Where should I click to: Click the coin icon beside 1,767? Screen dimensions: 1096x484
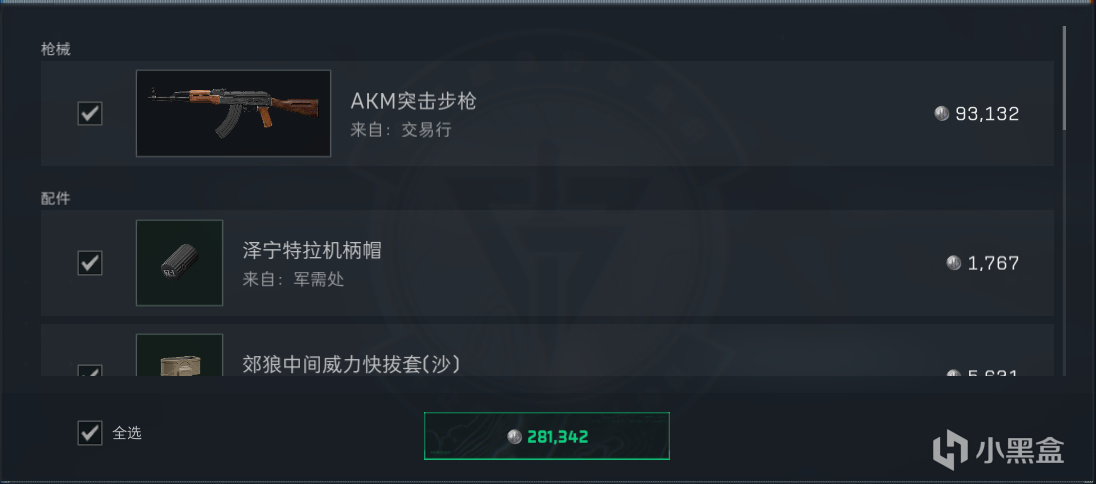pos(953,263)
